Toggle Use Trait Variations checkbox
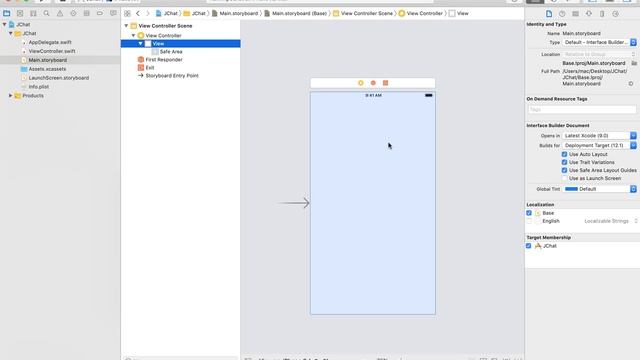Screen dimensions: 640x360 point(564,162)
